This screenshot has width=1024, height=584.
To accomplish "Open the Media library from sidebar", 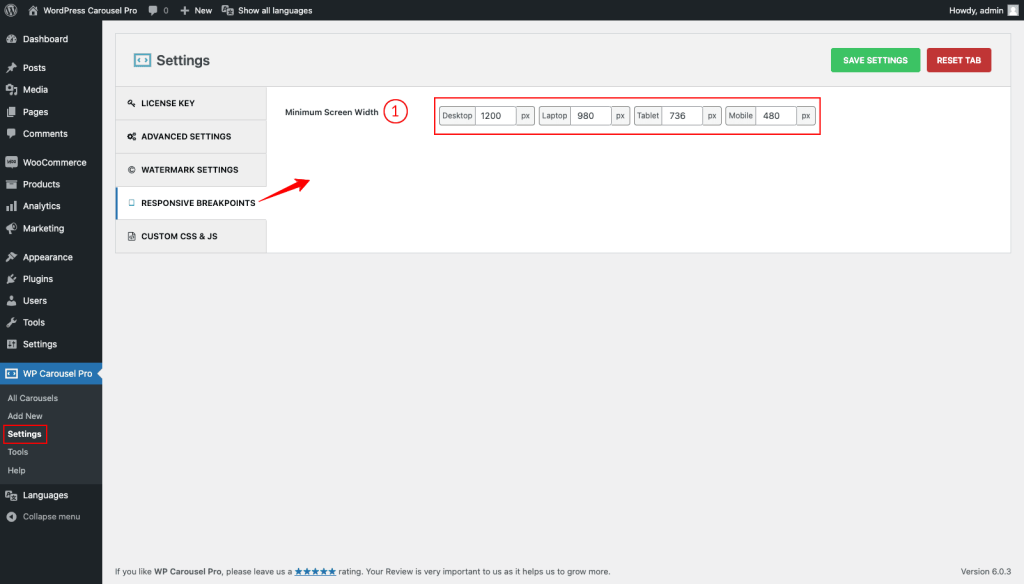I will [x=38, y=89].
